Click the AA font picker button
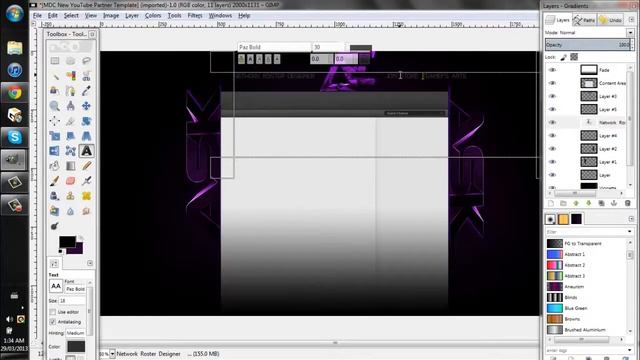The width and height of the screenshot is (640, 360). pos(56,286)
